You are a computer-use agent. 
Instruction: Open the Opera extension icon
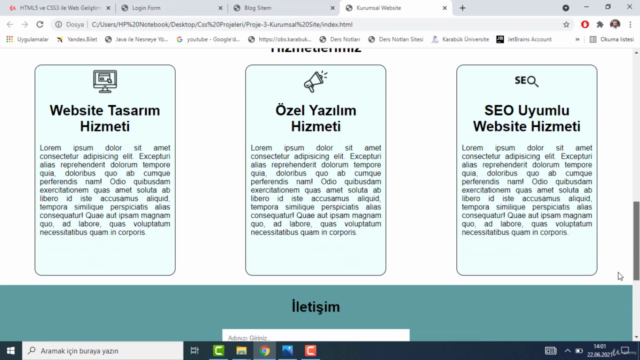[x=585, y=24]
